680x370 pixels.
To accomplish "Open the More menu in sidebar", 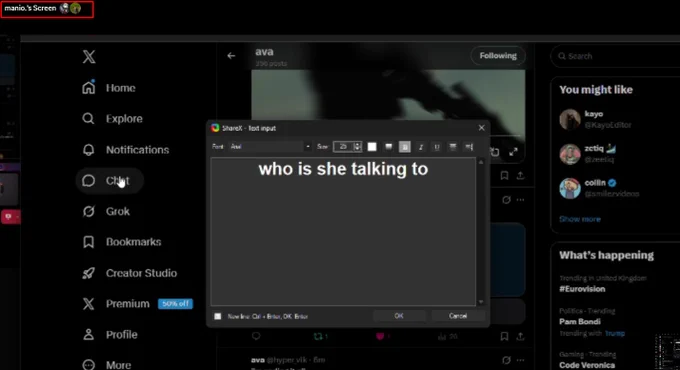I will 107,365.
